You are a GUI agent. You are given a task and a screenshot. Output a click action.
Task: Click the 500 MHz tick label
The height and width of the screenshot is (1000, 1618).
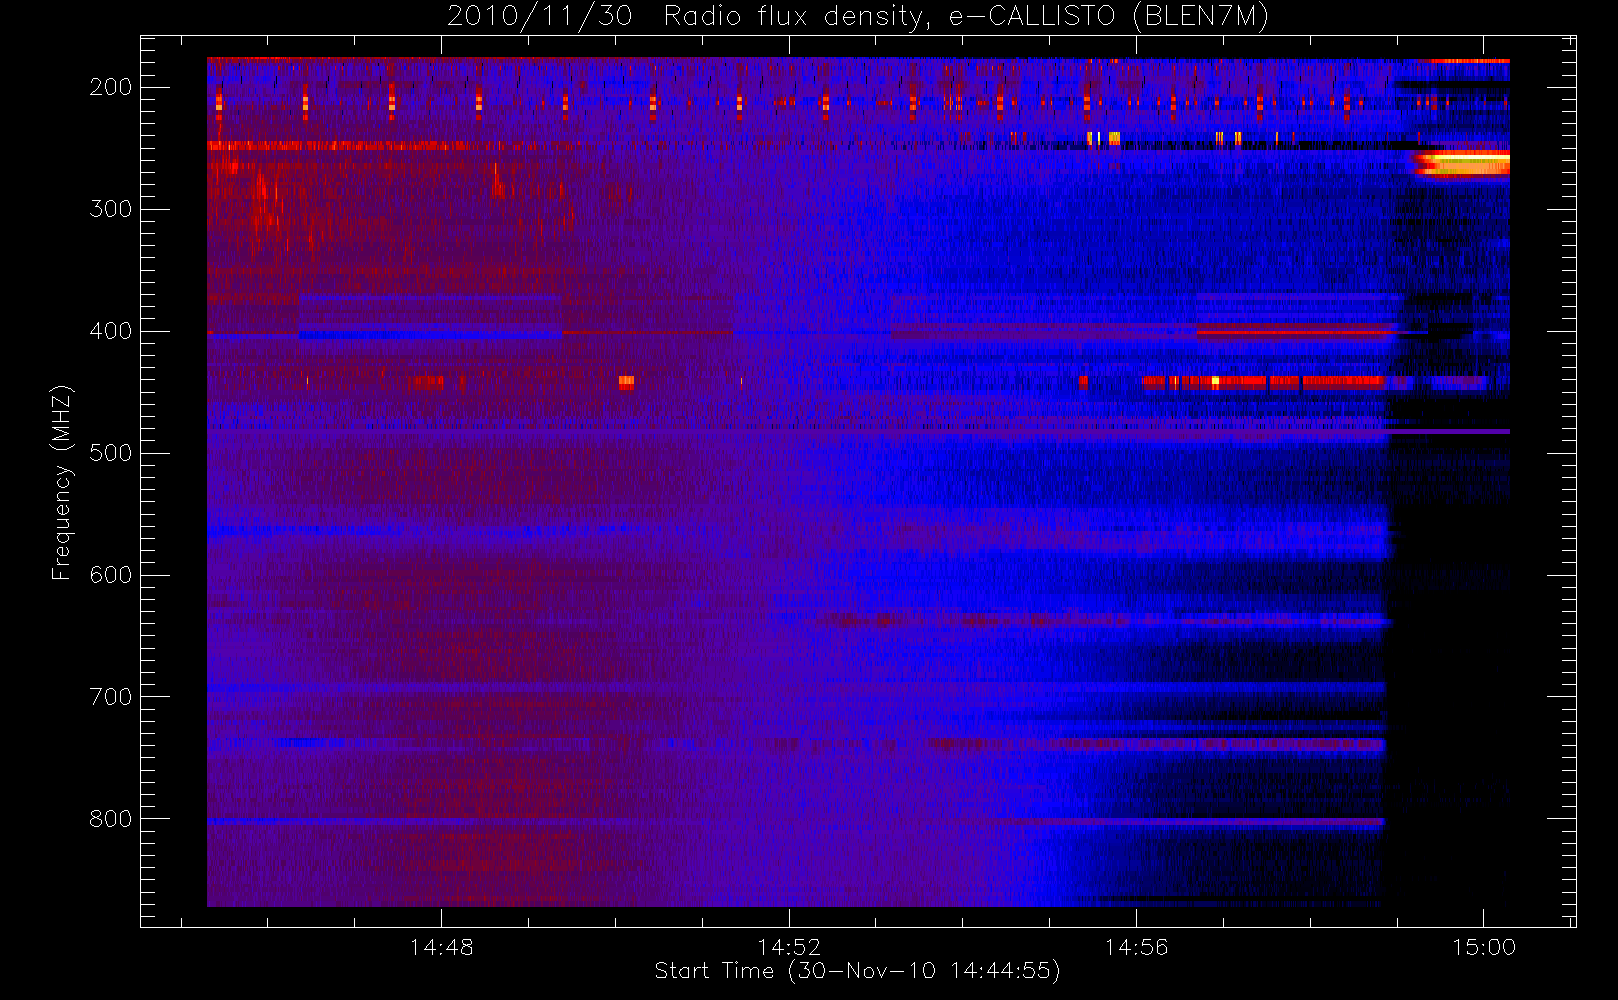[110, 453]
